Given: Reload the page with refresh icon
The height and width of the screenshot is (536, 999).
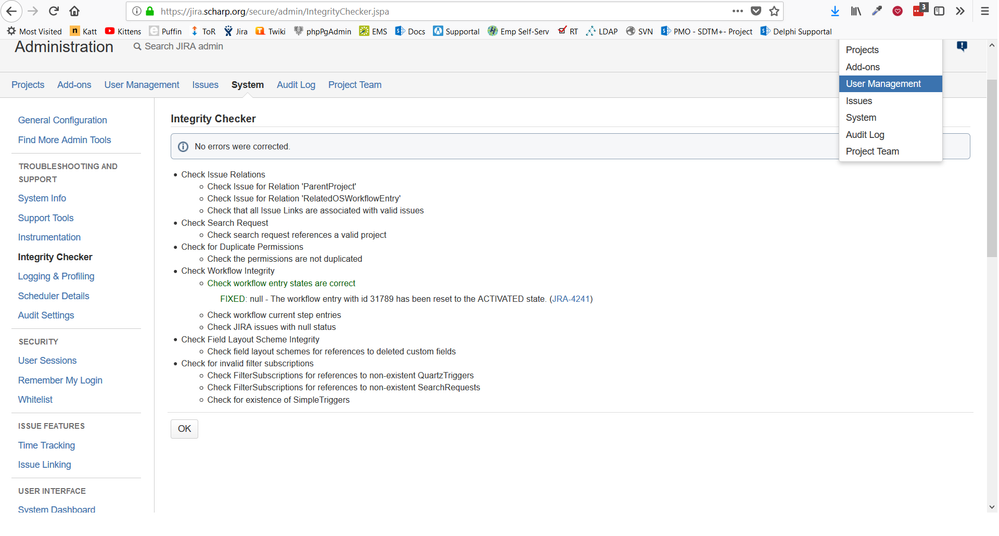Looking at the screenshot, I should point(54,11).
